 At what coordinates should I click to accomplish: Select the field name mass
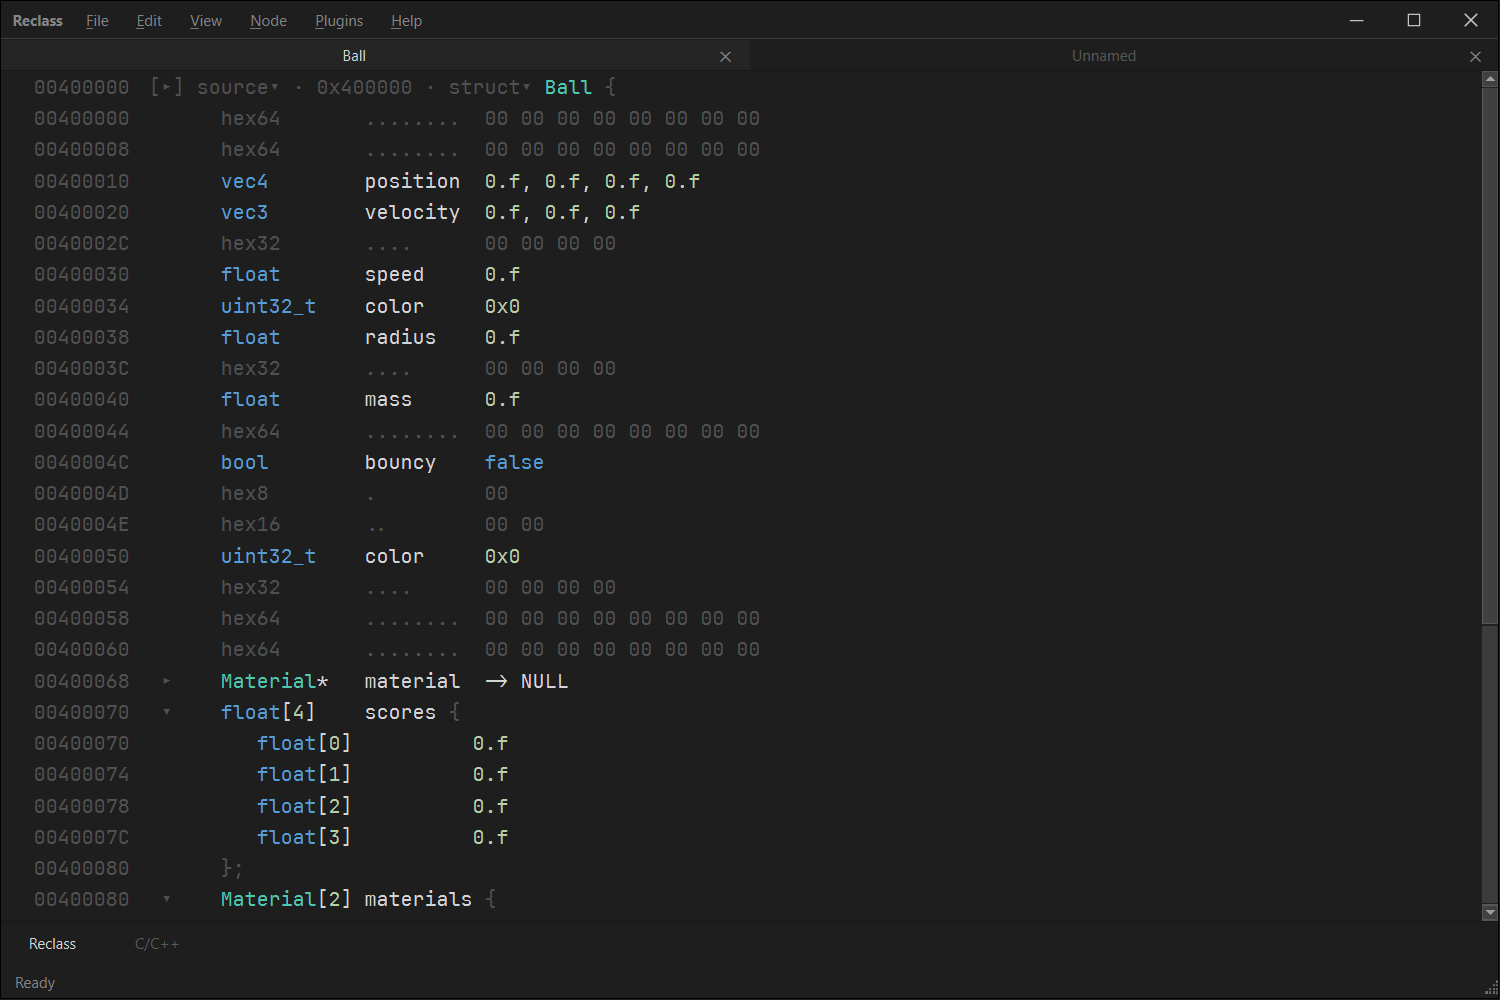[388, 399]
